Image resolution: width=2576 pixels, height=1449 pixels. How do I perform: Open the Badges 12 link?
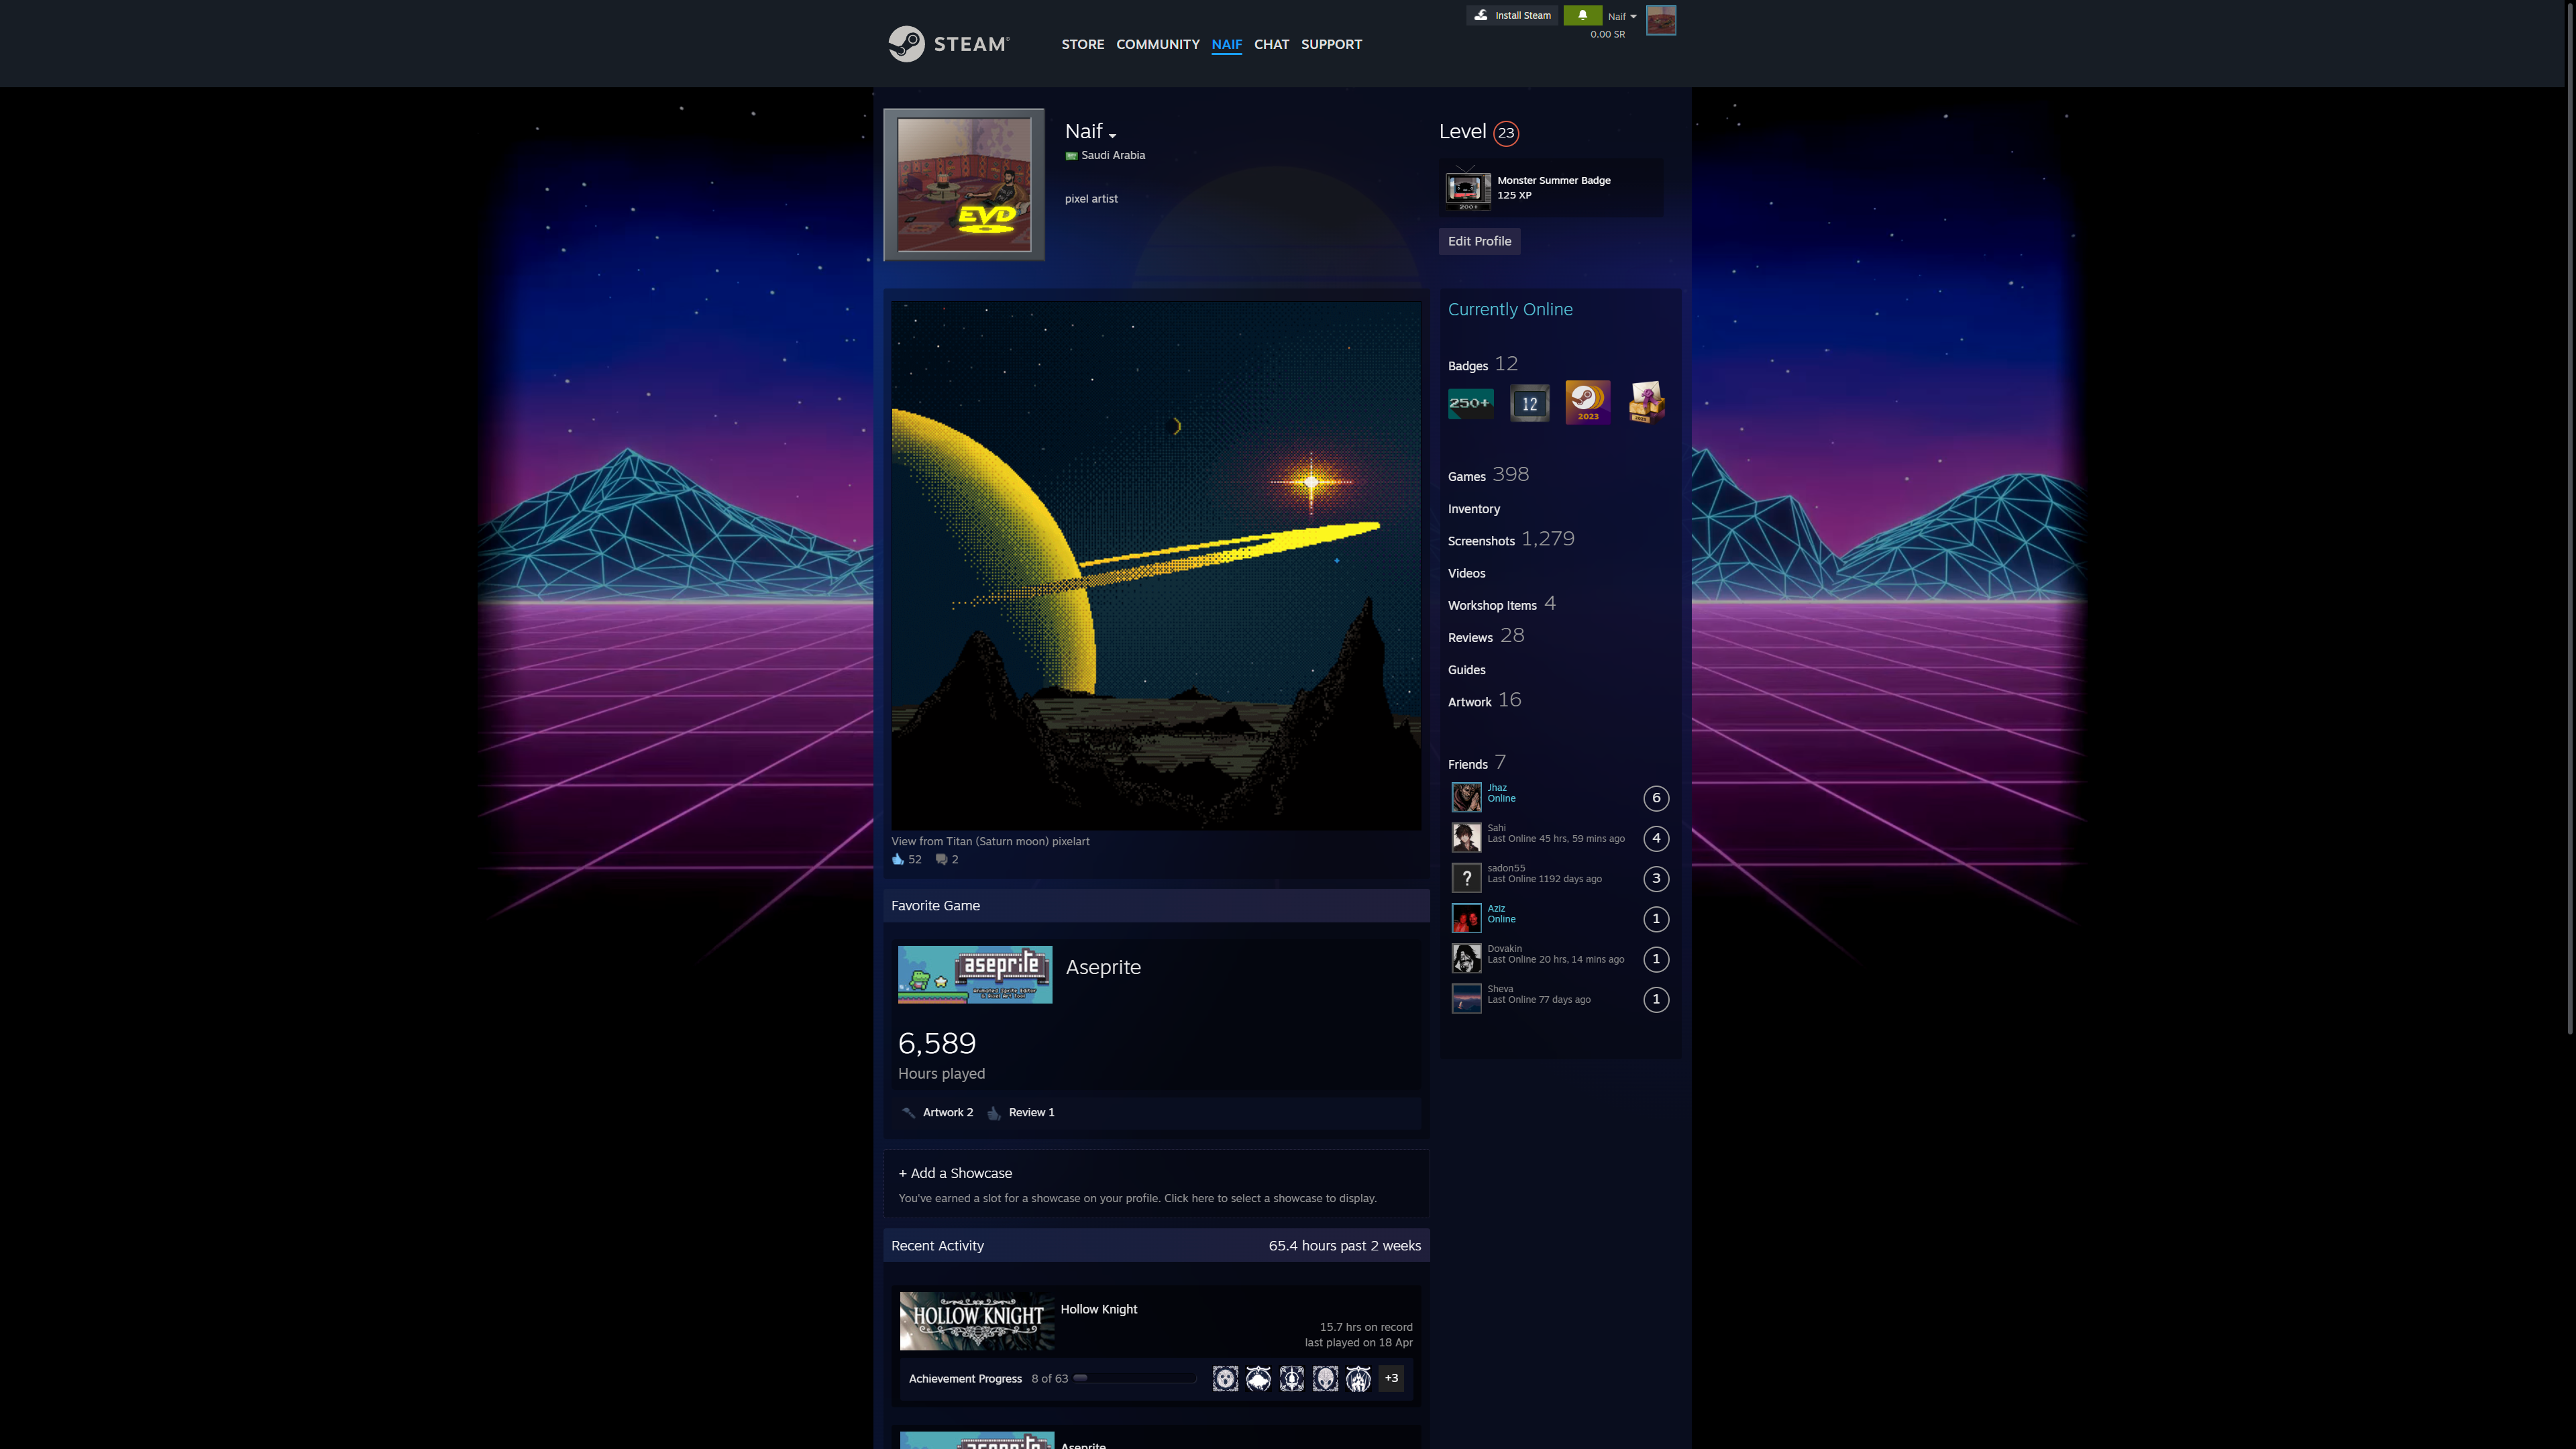coord(1483,364)
